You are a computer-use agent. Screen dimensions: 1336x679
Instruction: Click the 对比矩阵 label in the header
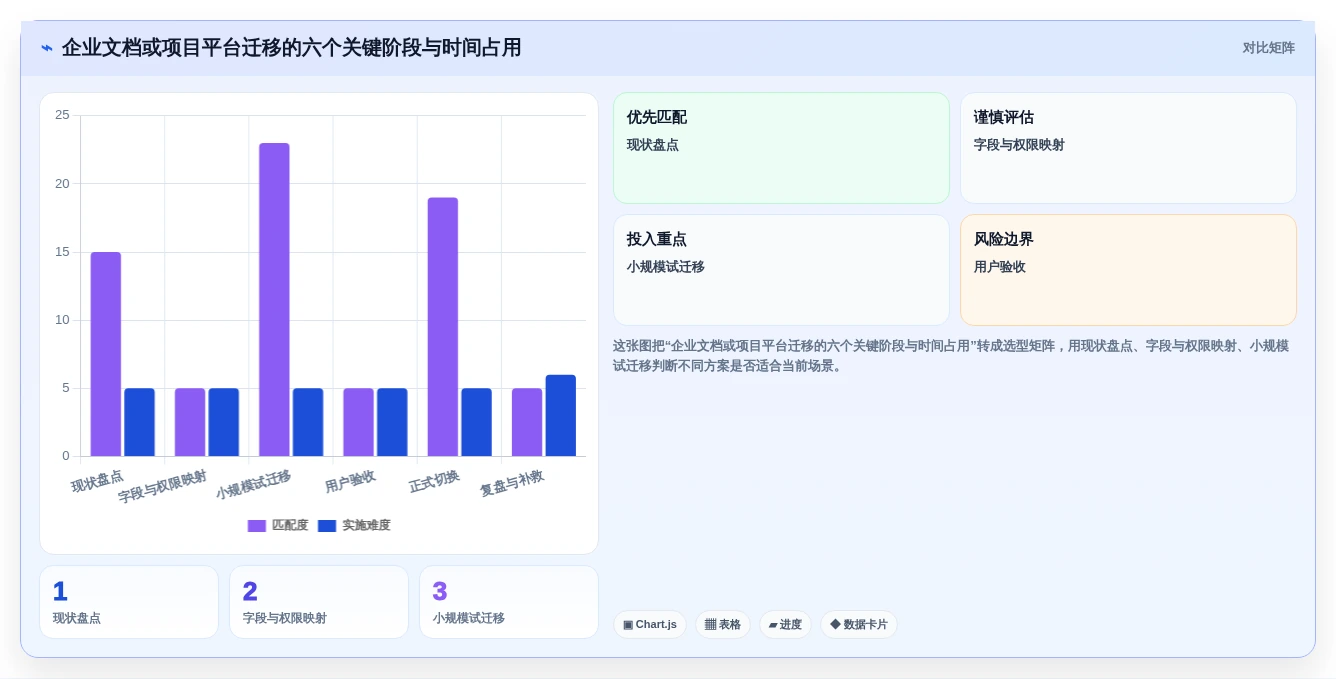pos(1268,48)
